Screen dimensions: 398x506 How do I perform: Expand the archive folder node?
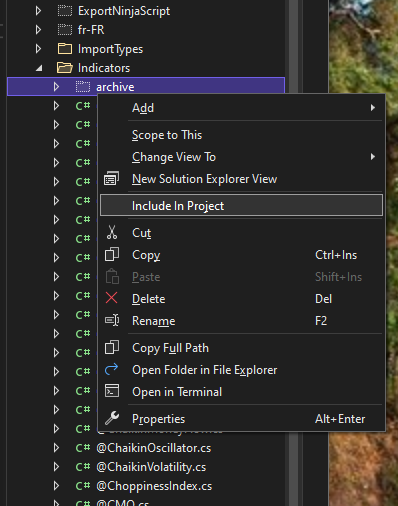click(56, 87)
